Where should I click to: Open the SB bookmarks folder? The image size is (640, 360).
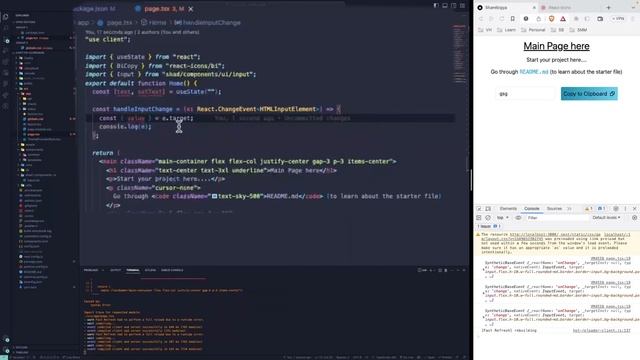(557, 30)
